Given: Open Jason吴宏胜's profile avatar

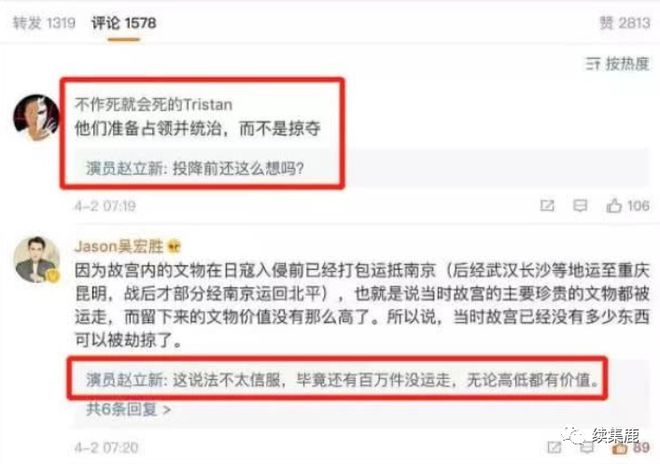Looking at the screenshot, I should tap(36, 259).
